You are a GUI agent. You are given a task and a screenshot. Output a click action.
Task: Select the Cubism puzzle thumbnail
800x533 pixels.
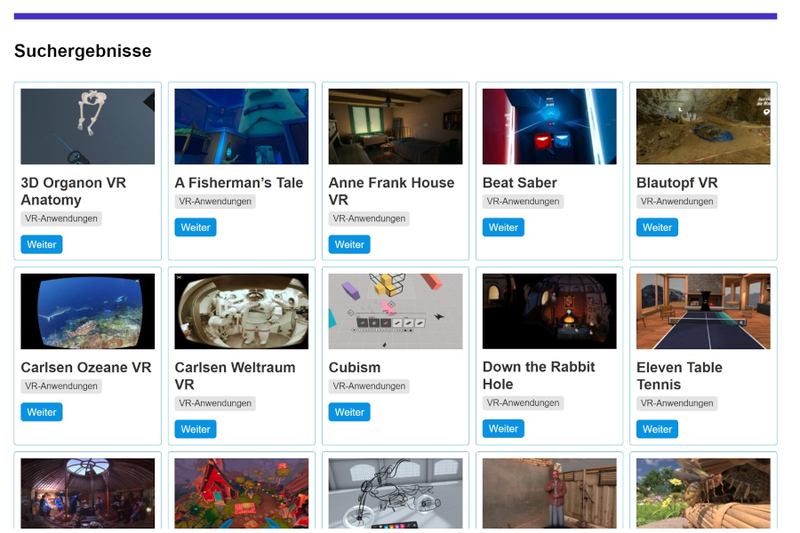(395, 311)
